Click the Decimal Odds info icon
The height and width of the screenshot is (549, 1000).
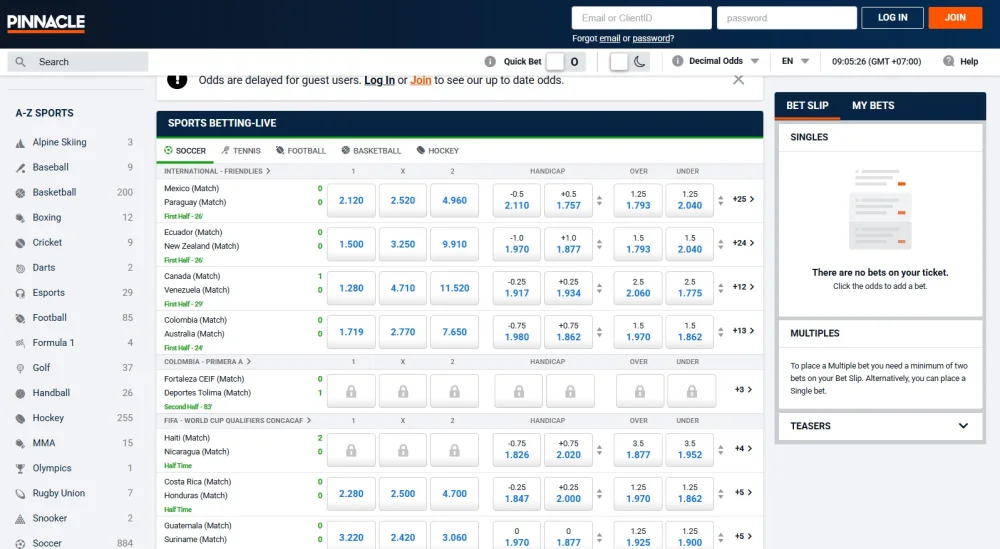[x=677, y=61]
